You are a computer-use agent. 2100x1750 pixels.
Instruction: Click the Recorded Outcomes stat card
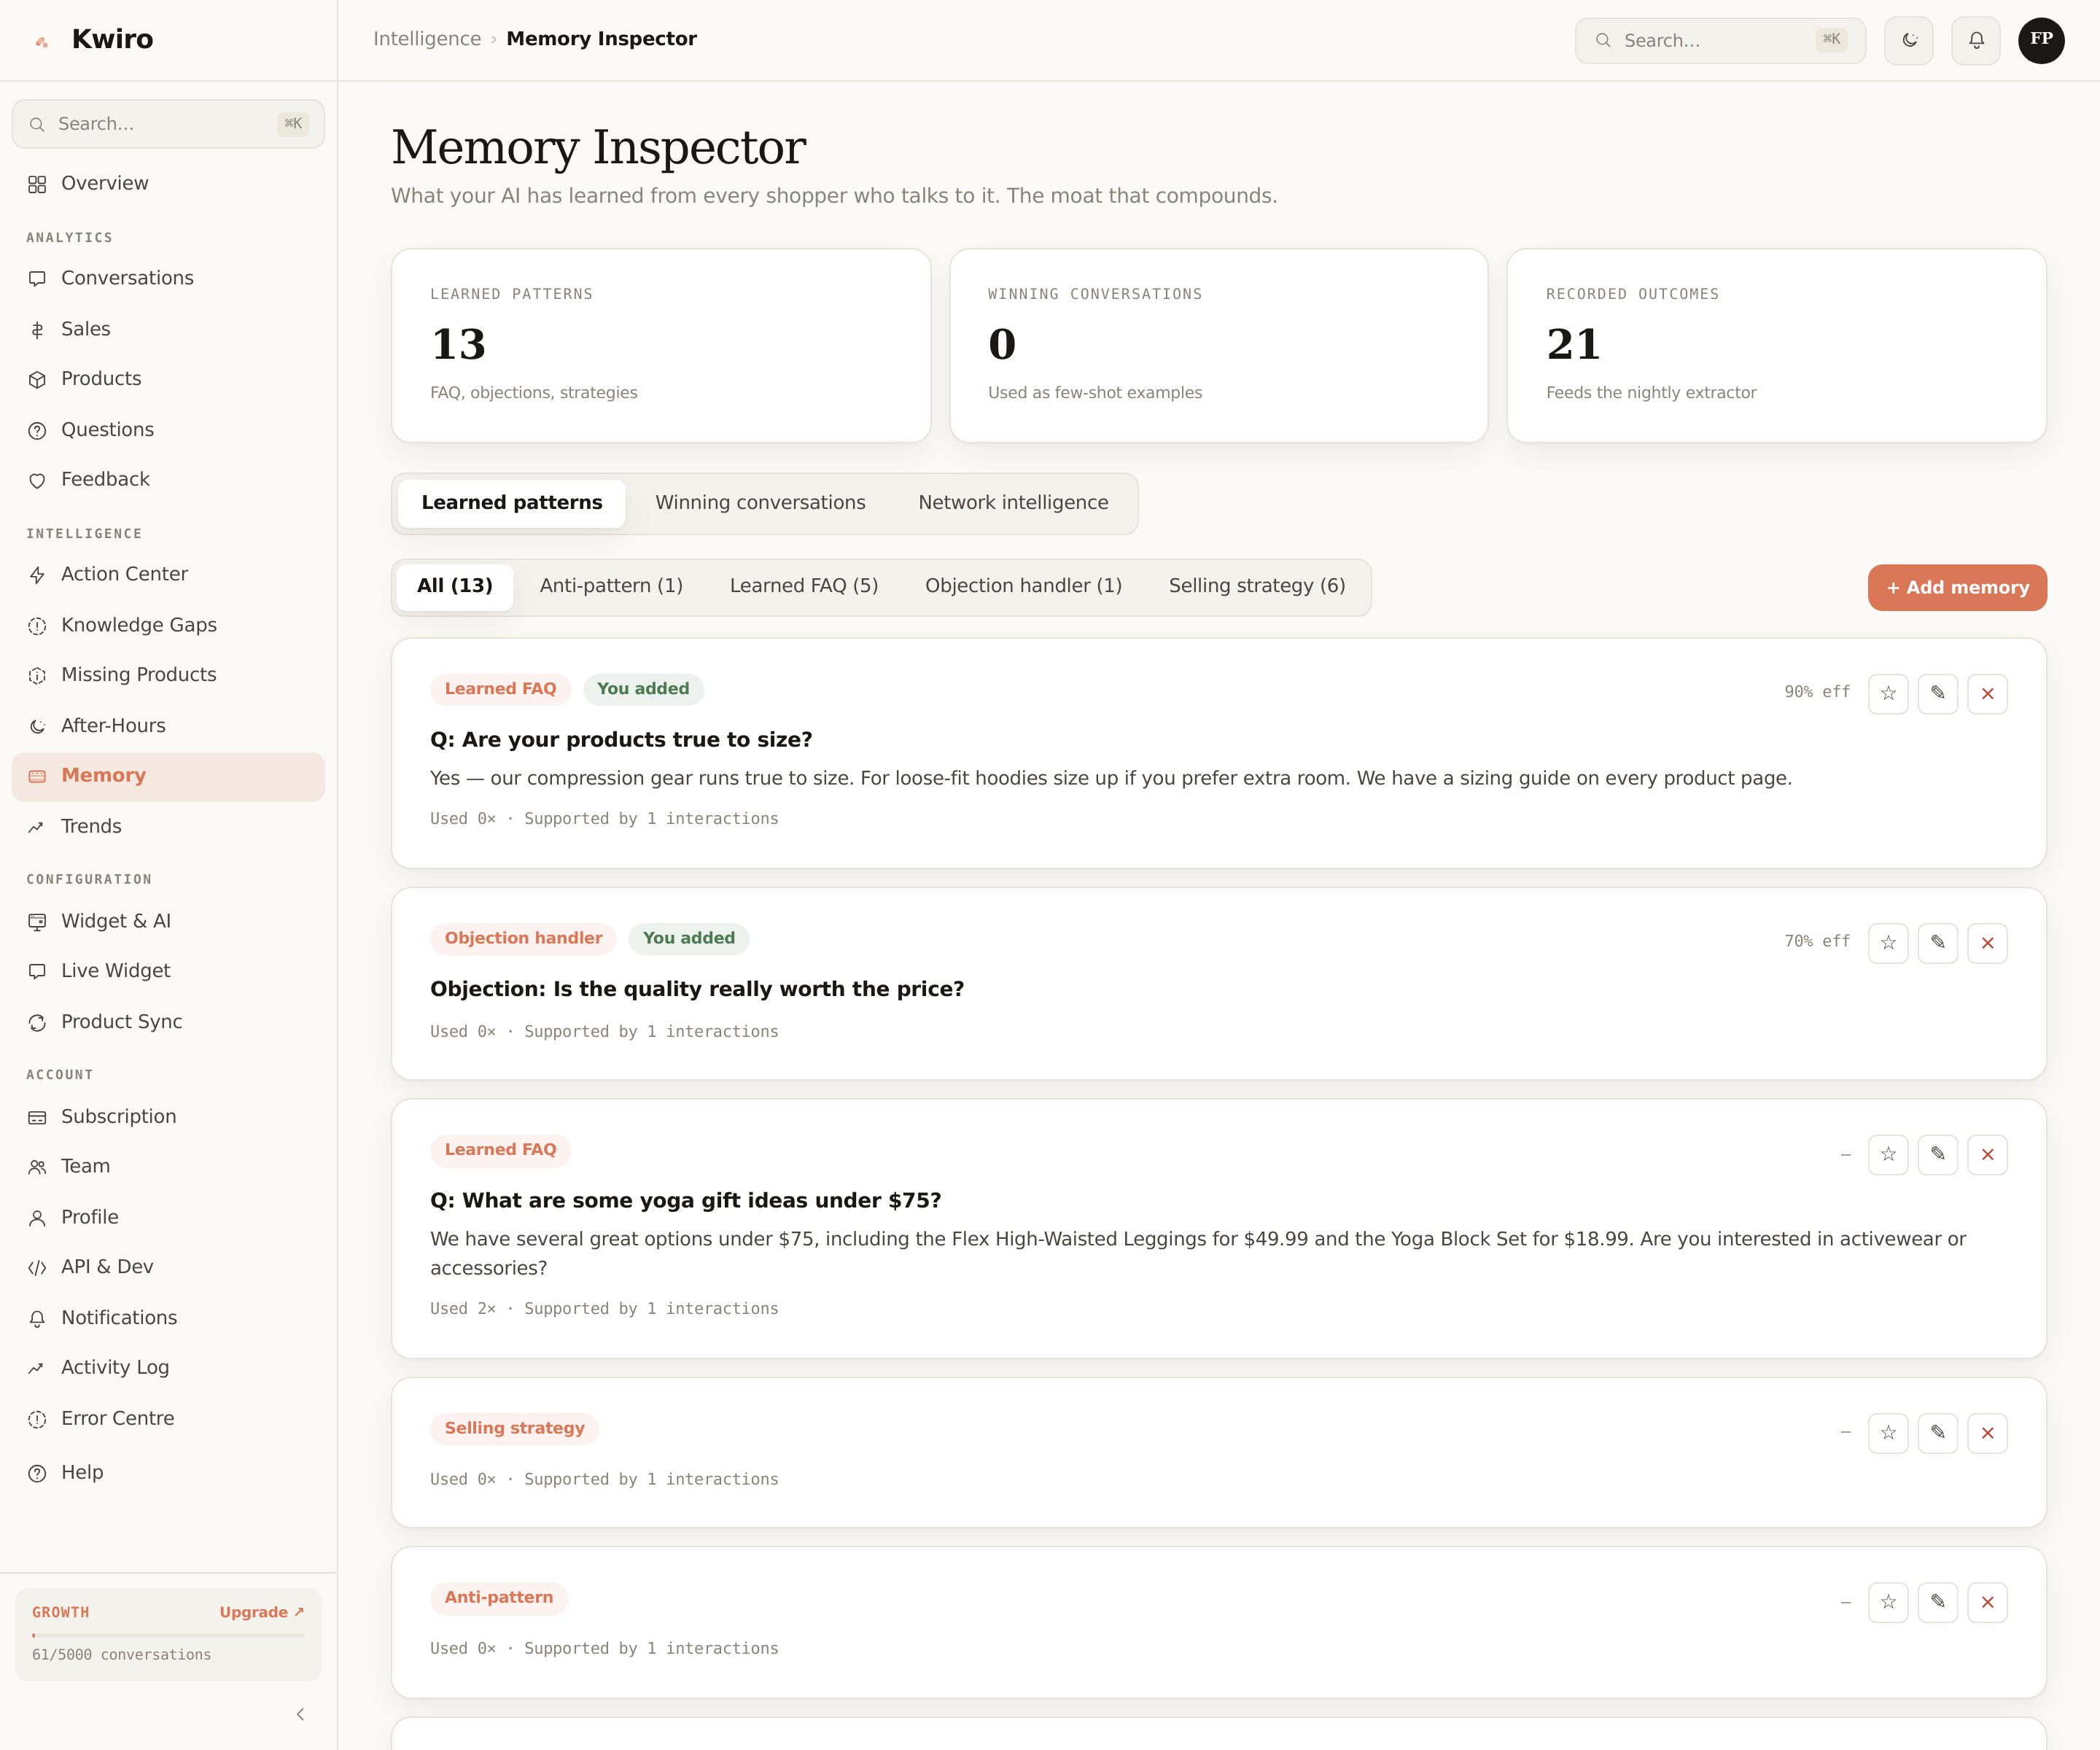[x=1777, y=346]
